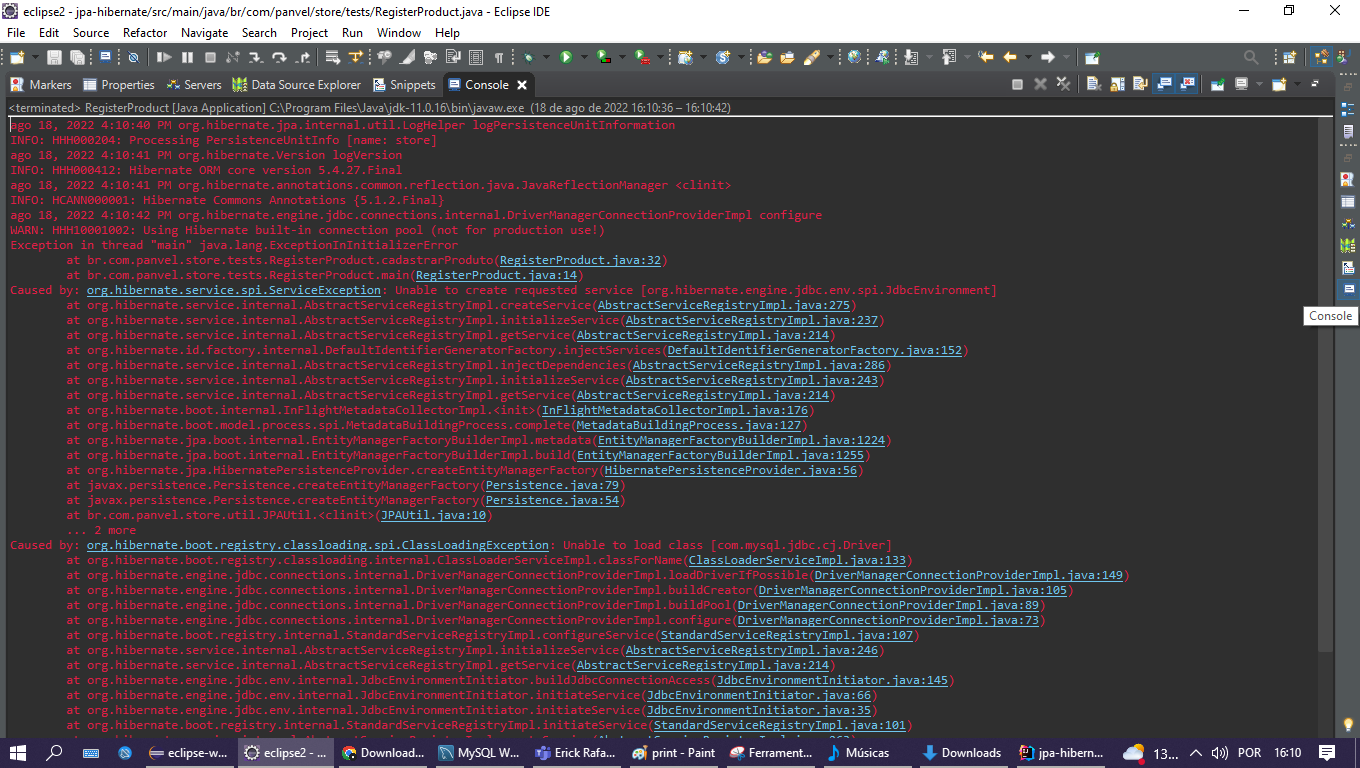Click the Resume debug icon
This screenshot has width=1360, height=768.
point(164,57)
